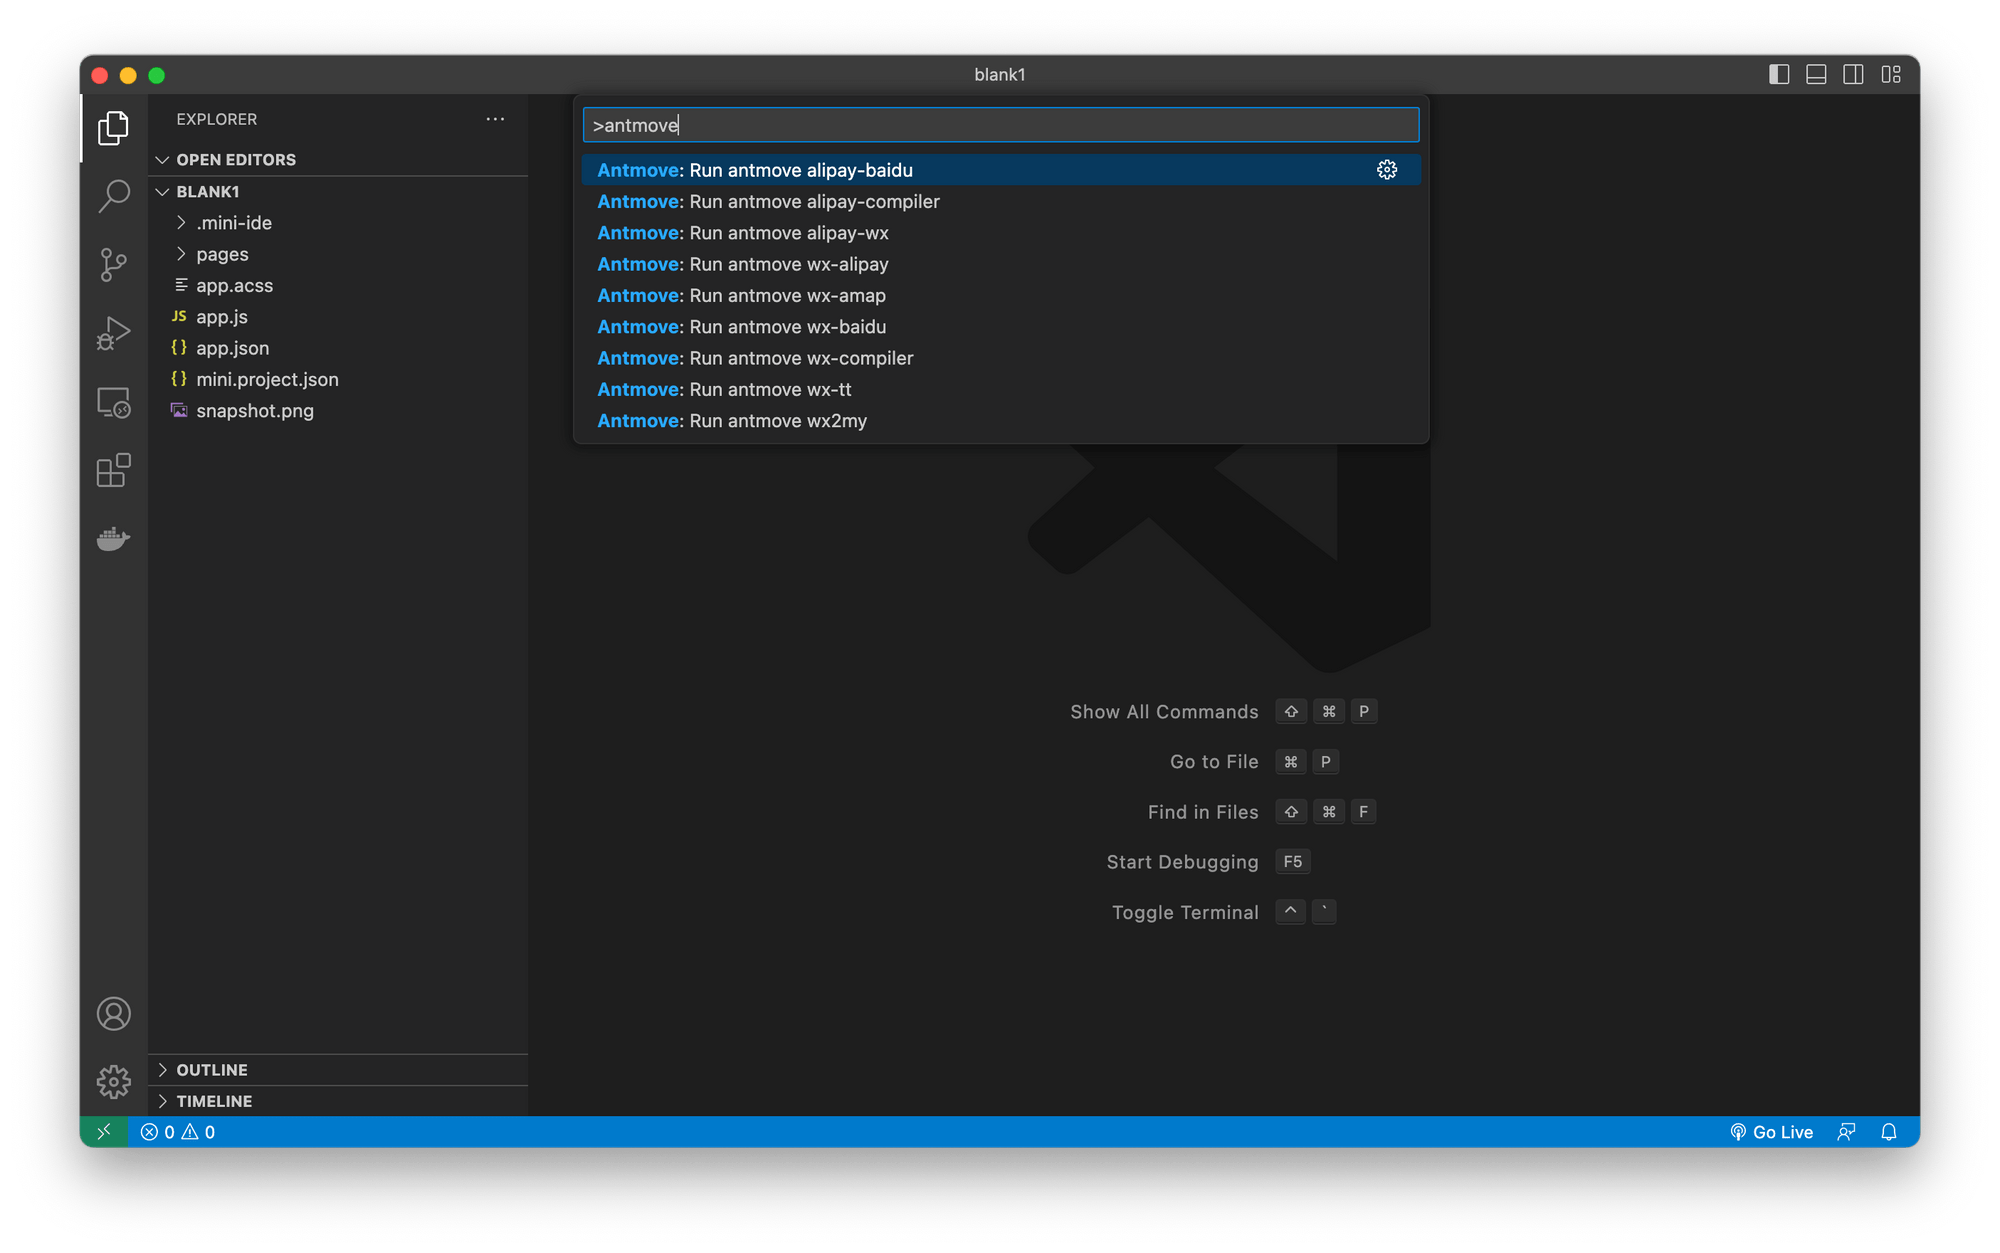Expand the Timeline section
The width and height of the screenshot is (2000, 1253).
point(340,1101)
